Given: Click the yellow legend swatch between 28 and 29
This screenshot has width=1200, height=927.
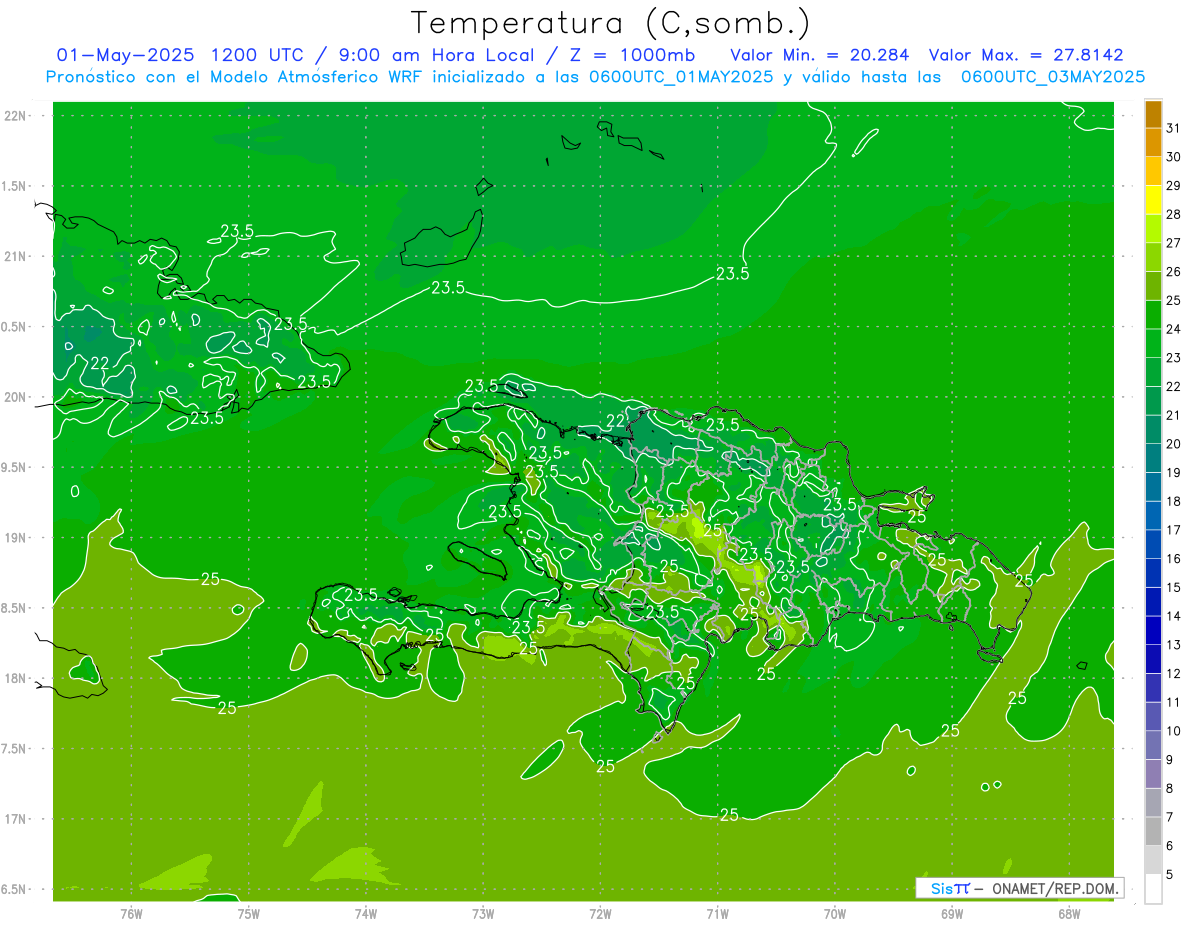Looking at the screenshot, I should click(x=1153, y=200).
